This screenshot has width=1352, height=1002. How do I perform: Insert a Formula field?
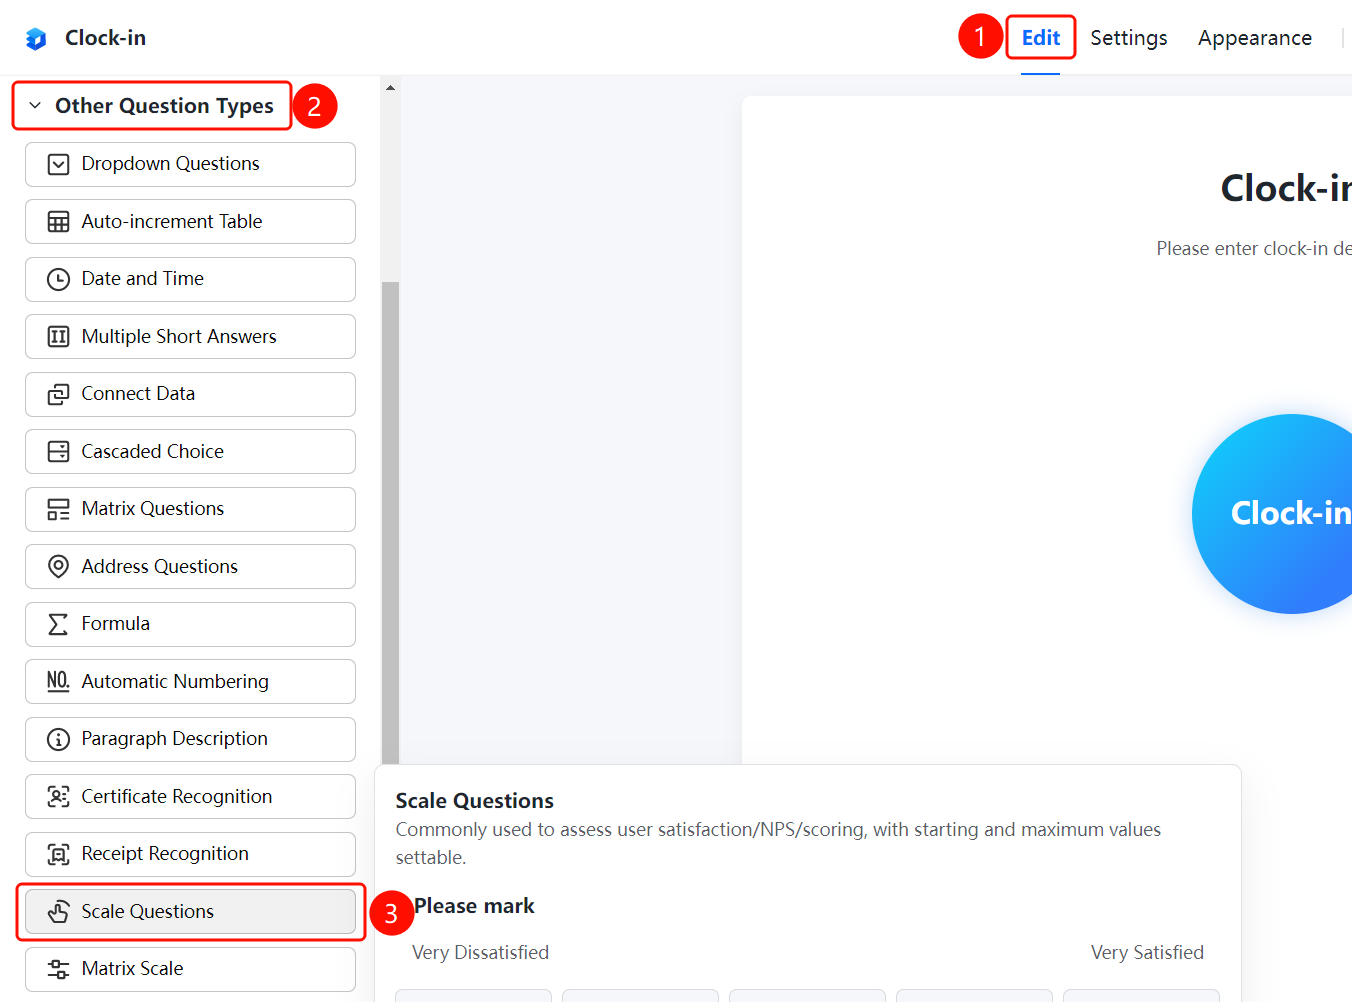pos(190,624)
